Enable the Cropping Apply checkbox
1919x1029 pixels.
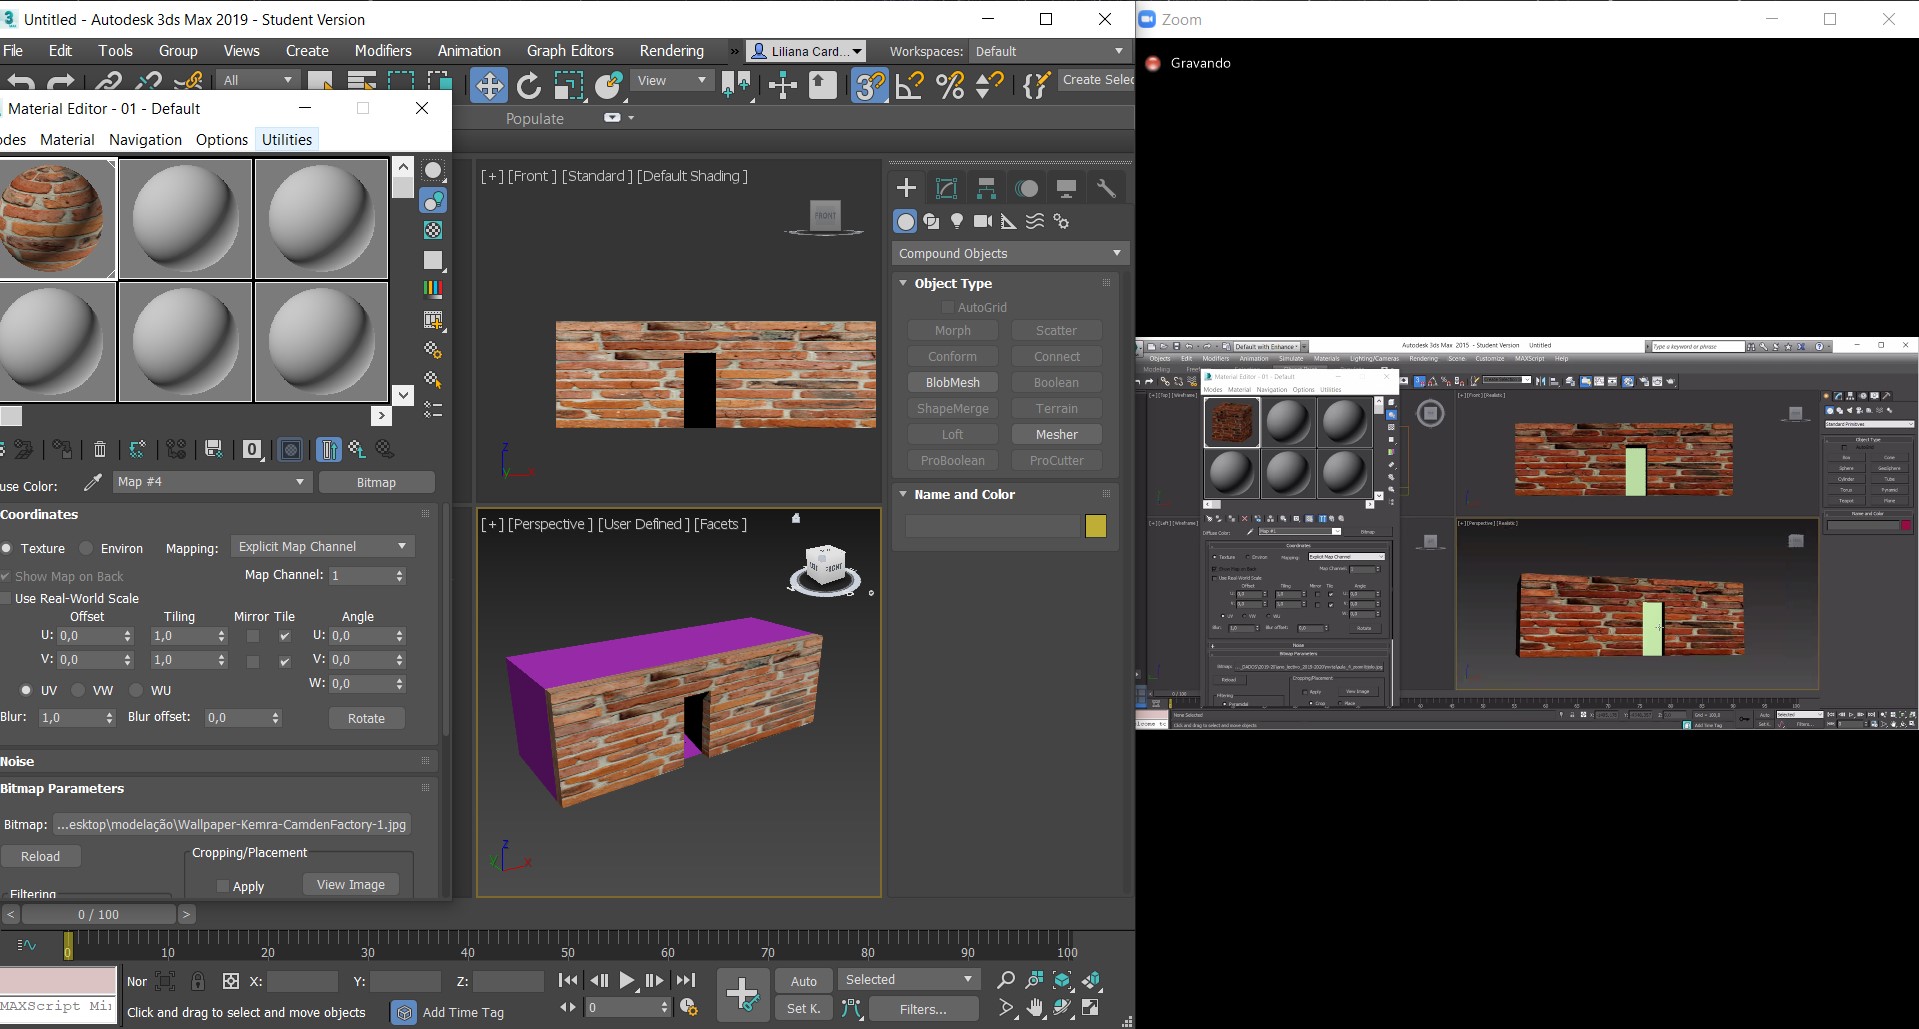click(x=223, y=886)
